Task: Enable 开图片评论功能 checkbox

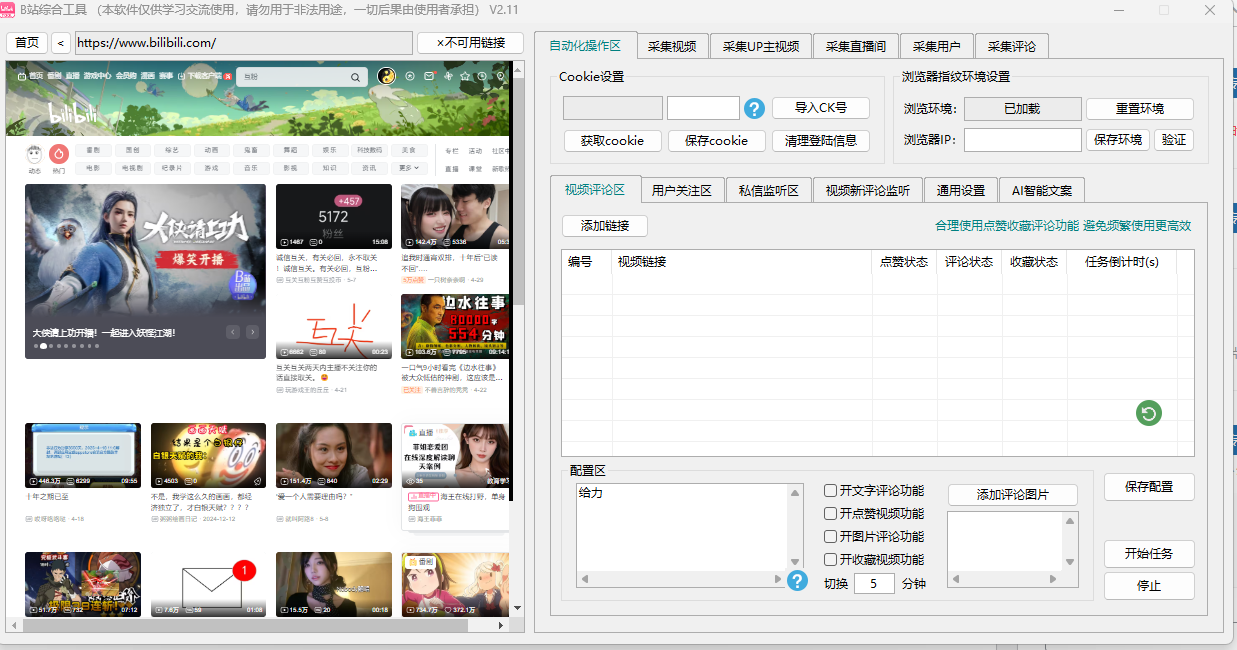Action: [x=831, y=537]
